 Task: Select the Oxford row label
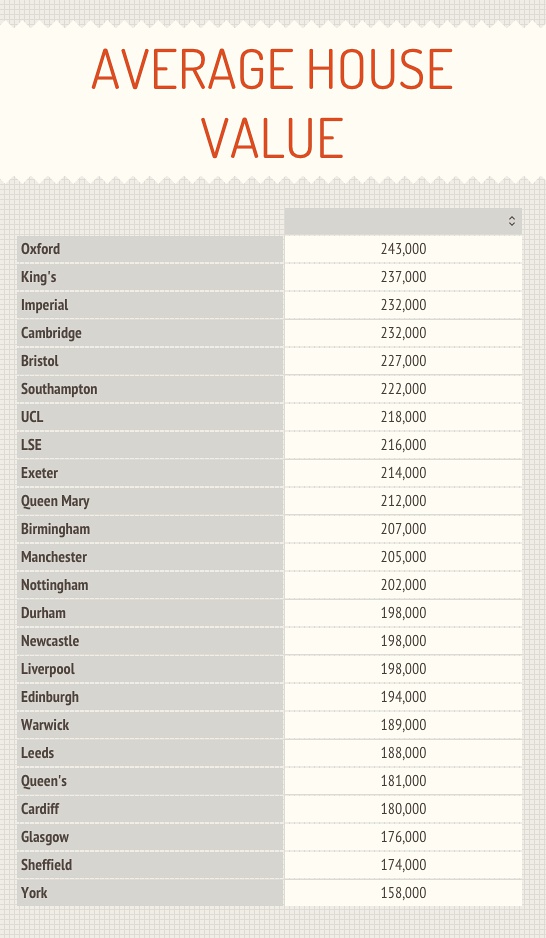coord(150,249)
